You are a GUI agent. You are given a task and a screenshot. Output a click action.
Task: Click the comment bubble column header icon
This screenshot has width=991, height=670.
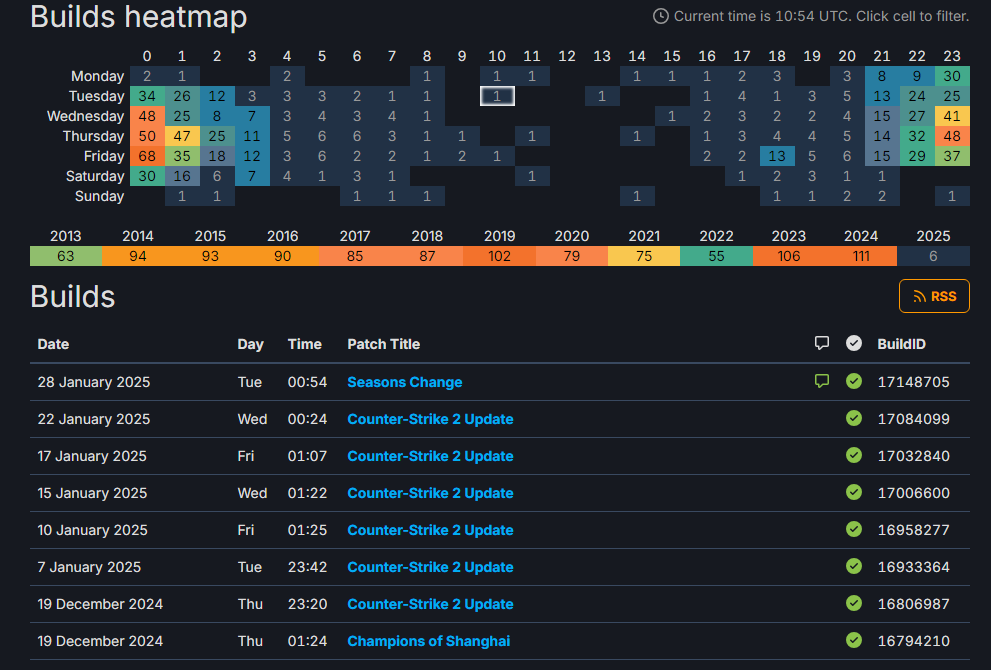[x=822, y=344]
